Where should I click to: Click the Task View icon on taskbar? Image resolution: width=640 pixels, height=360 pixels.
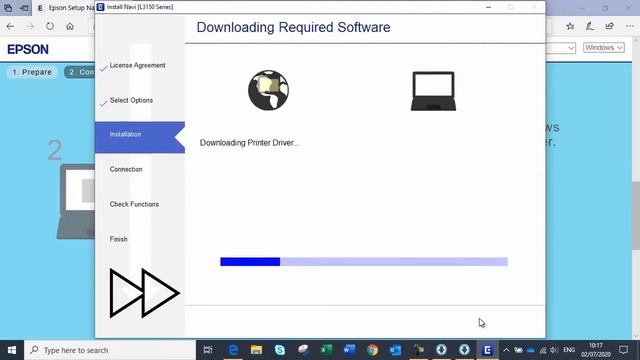pyautogui.click(x=208, y=350)
